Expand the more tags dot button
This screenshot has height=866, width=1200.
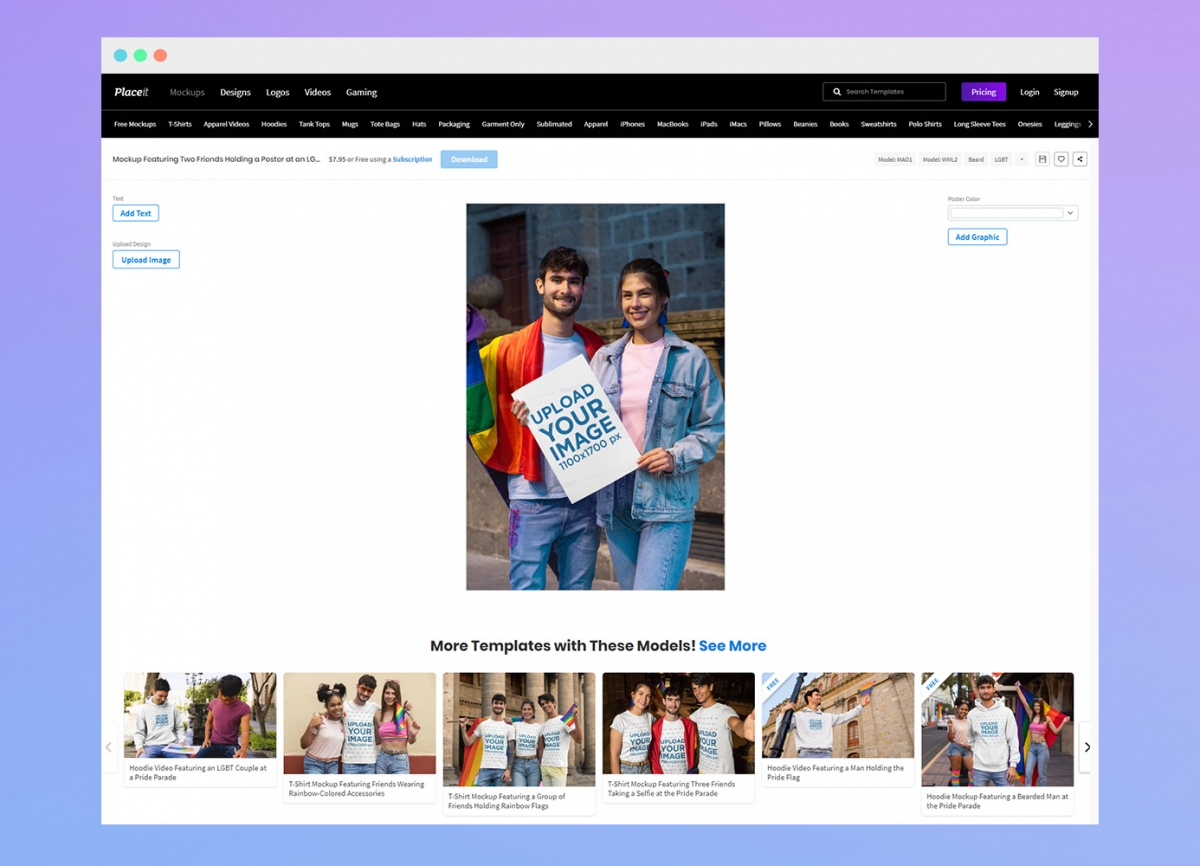coord(1022,159)
